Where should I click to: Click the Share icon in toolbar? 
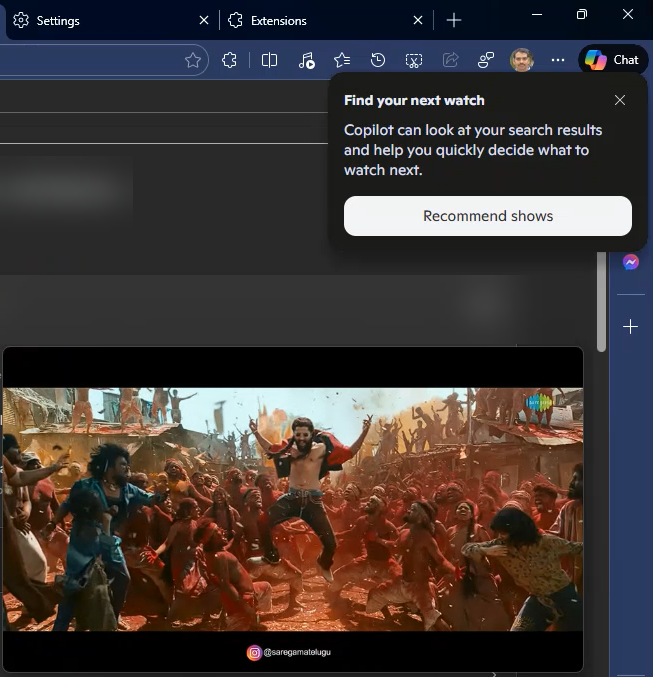[x=450, y=60]
